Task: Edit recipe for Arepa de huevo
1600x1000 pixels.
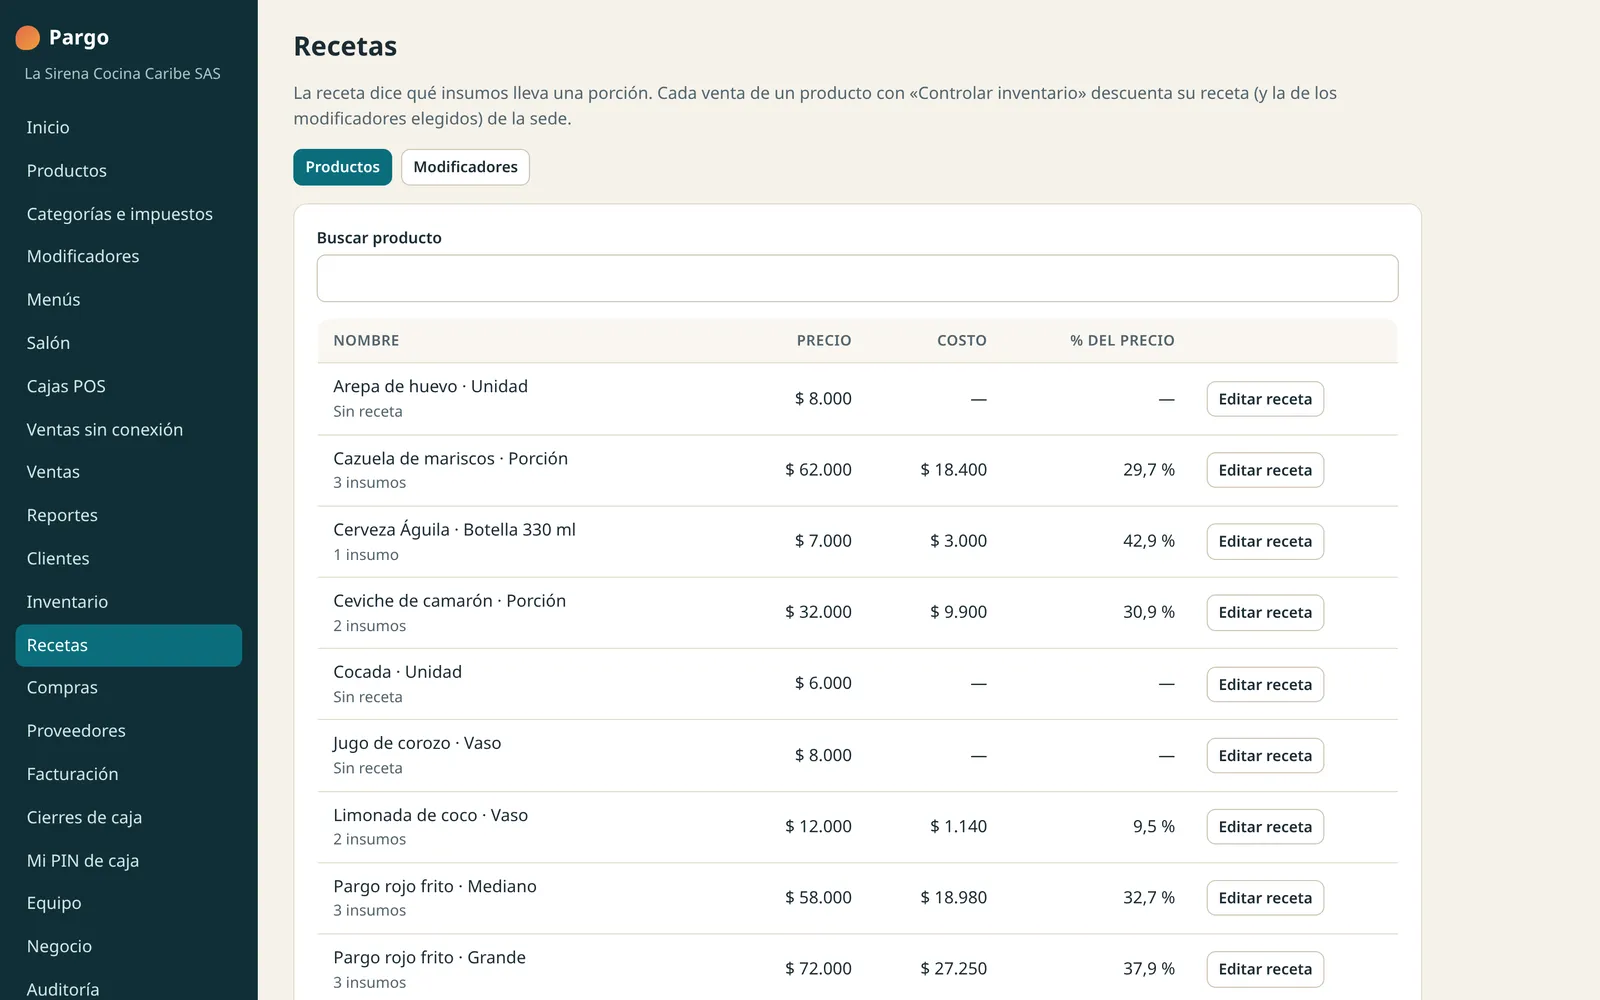Action: pos(1265,399)
